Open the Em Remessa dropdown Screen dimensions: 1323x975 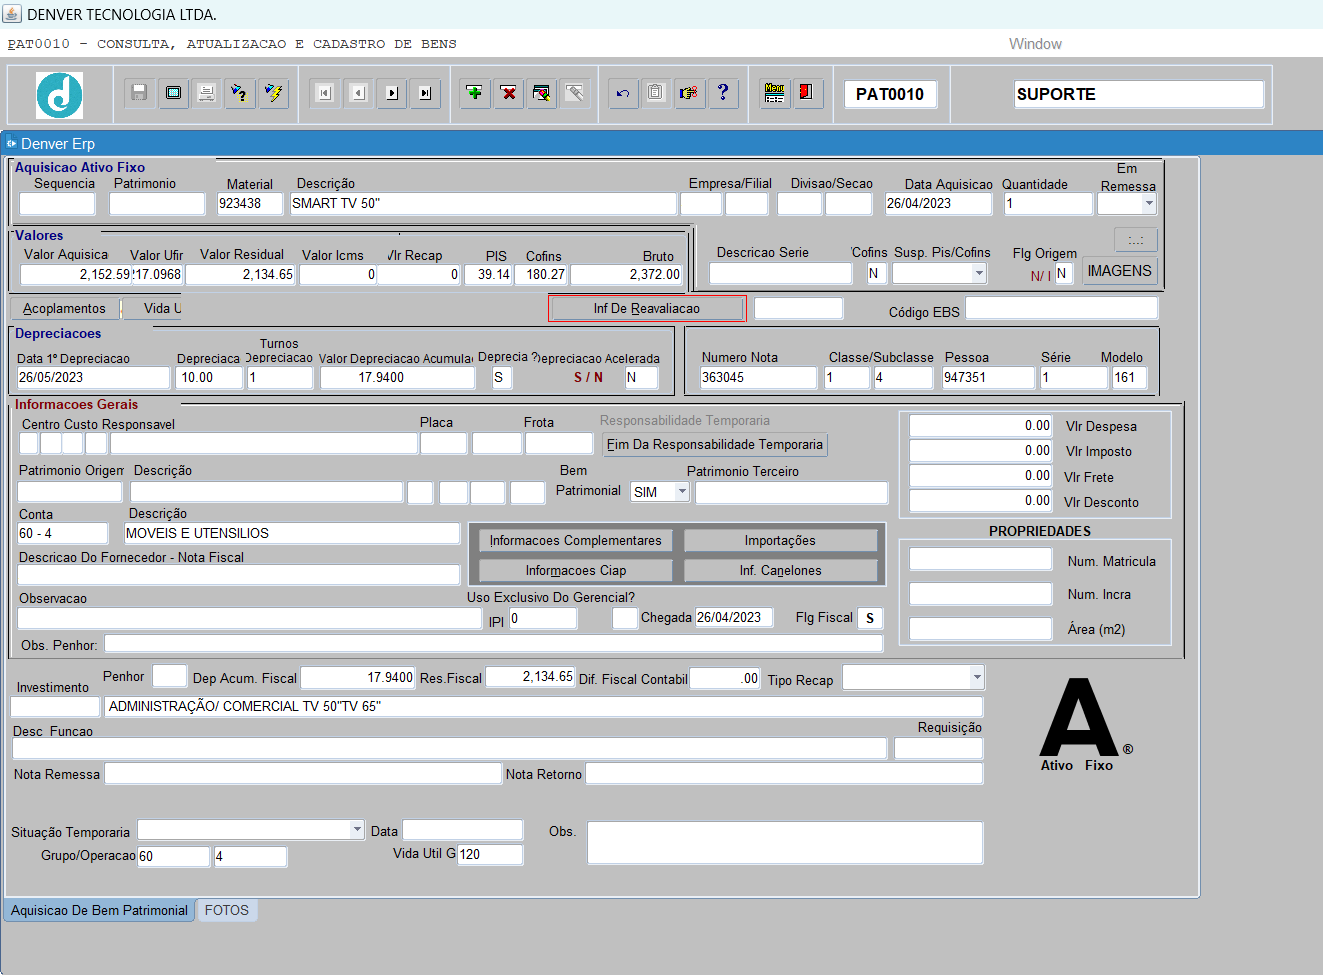tap(1149, 203)
